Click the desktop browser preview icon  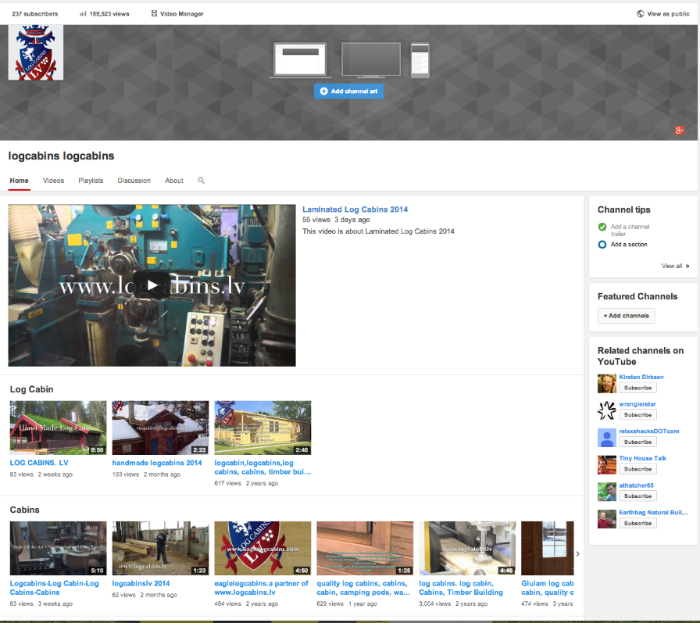tap(300, 60)
